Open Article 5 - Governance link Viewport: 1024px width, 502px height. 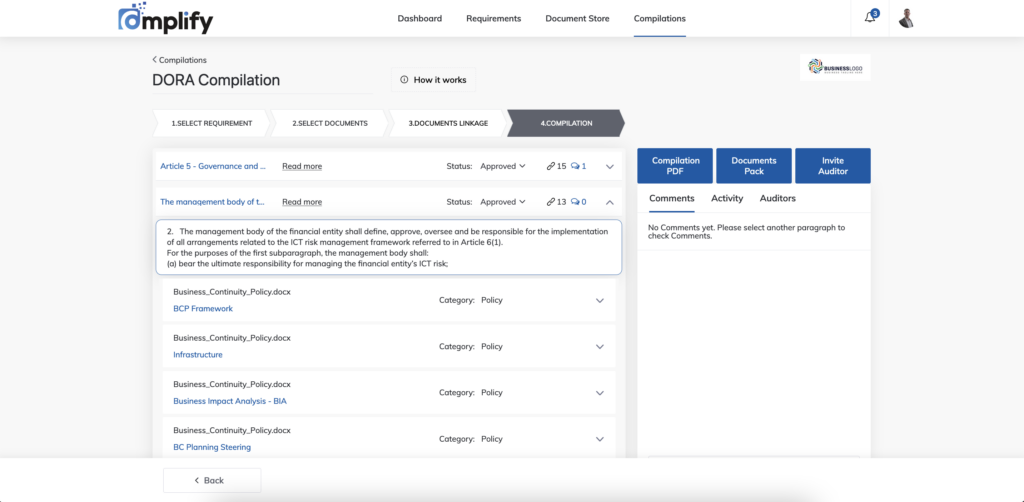(213, 166)
